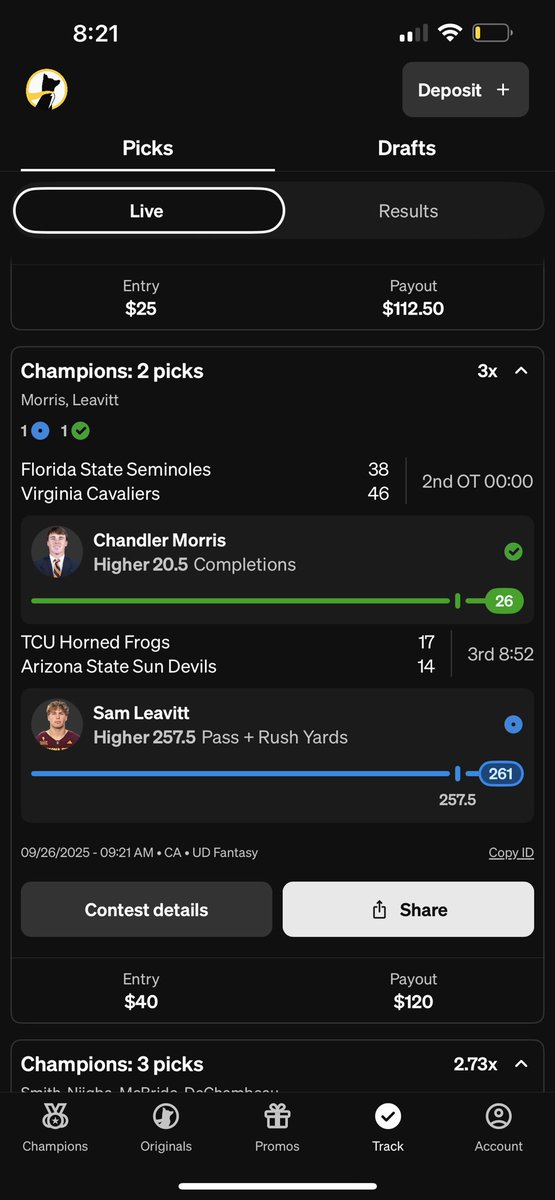This screenshot has width=555, height=1200.
Task: Tap Sam Leavitt player photo
Action: (57, 725)
